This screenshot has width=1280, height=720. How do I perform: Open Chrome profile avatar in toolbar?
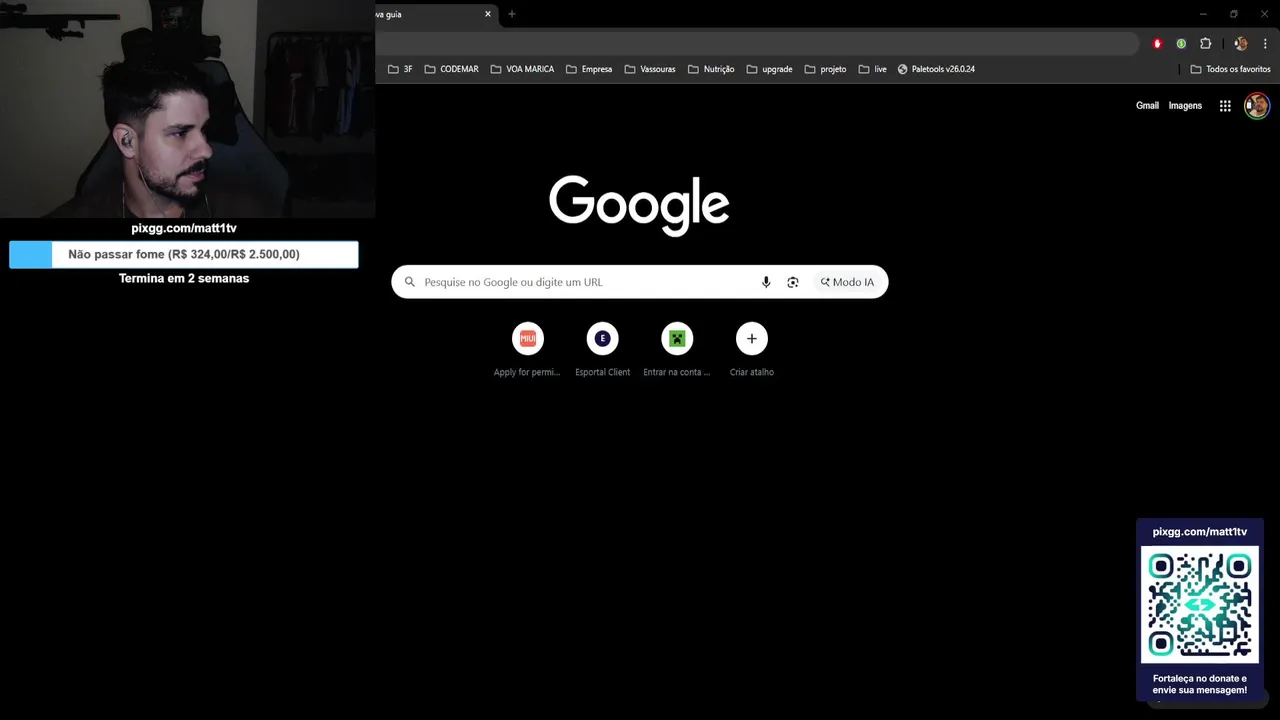pos(1241,44)
